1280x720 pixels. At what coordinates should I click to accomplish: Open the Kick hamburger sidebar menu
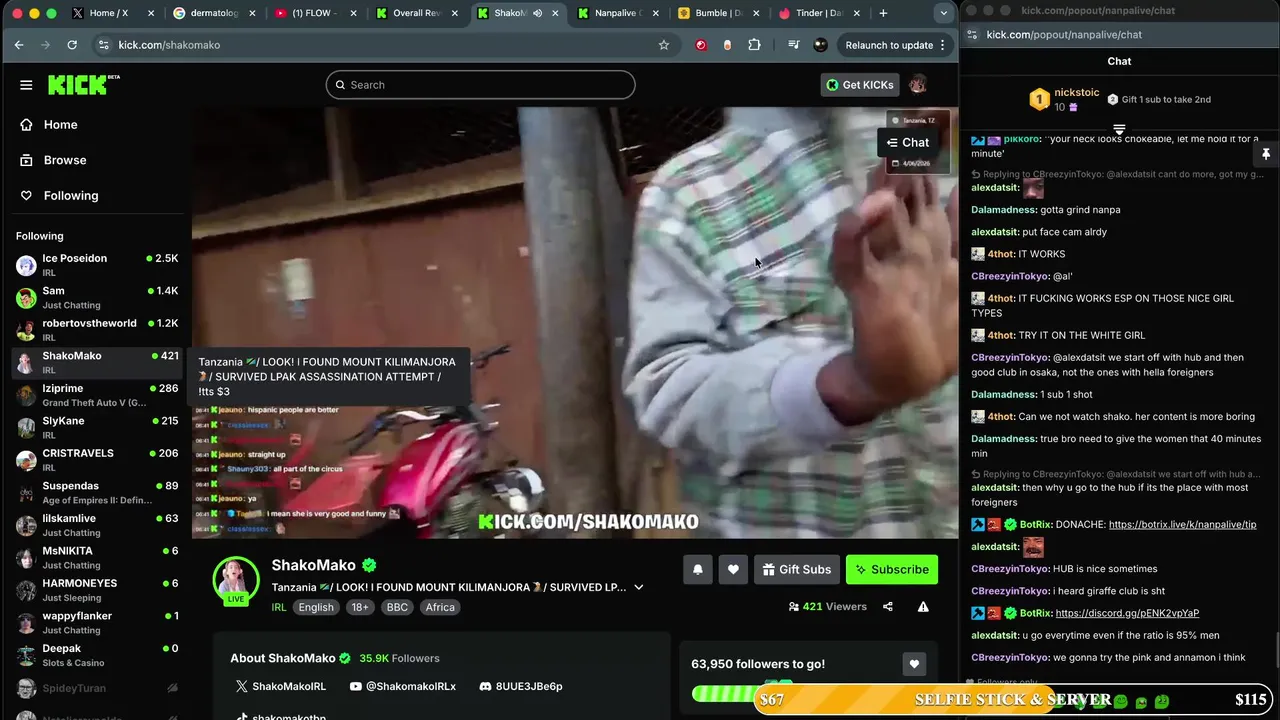point(26,85)
